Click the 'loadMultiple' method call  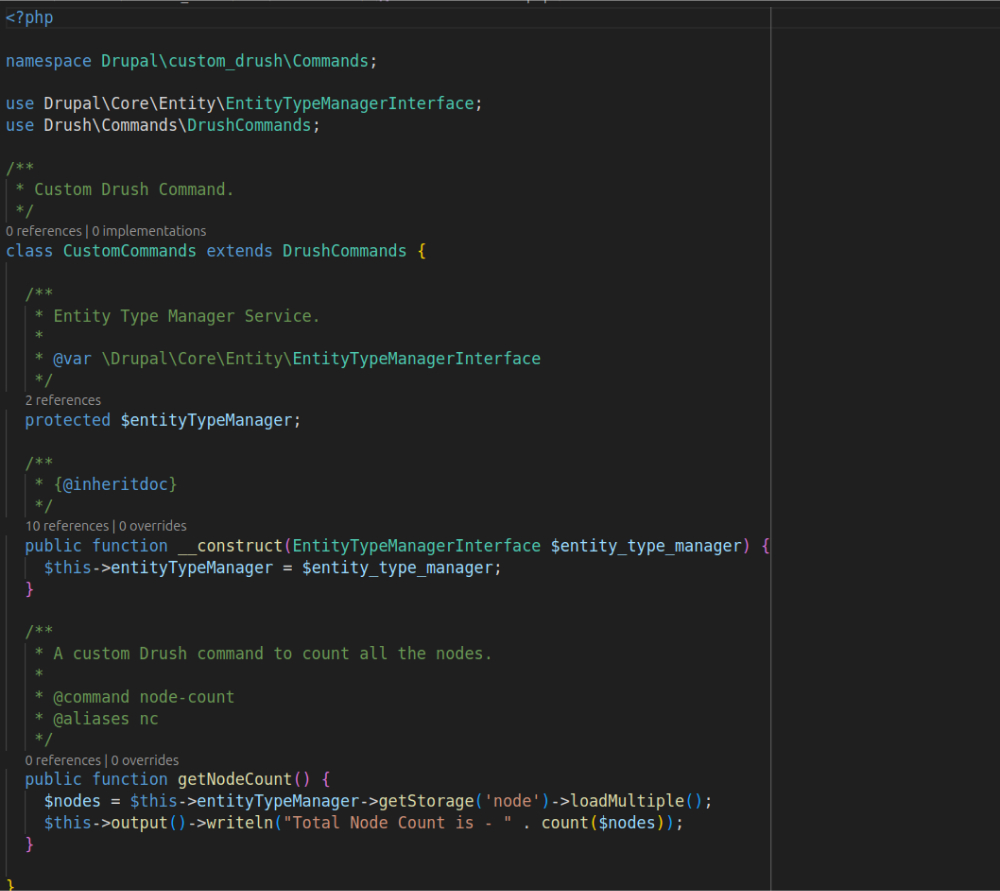click(x=627, y=801)
